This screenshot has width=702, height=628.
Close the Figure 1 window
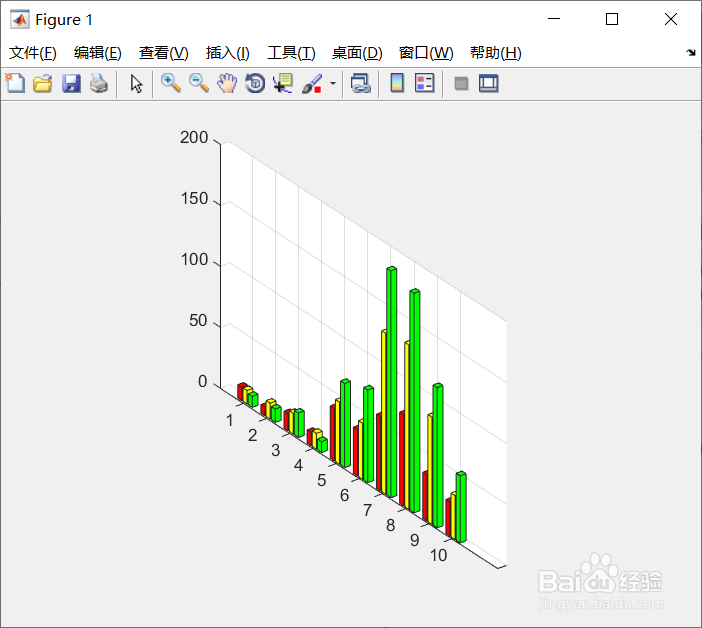click(671, 19)
